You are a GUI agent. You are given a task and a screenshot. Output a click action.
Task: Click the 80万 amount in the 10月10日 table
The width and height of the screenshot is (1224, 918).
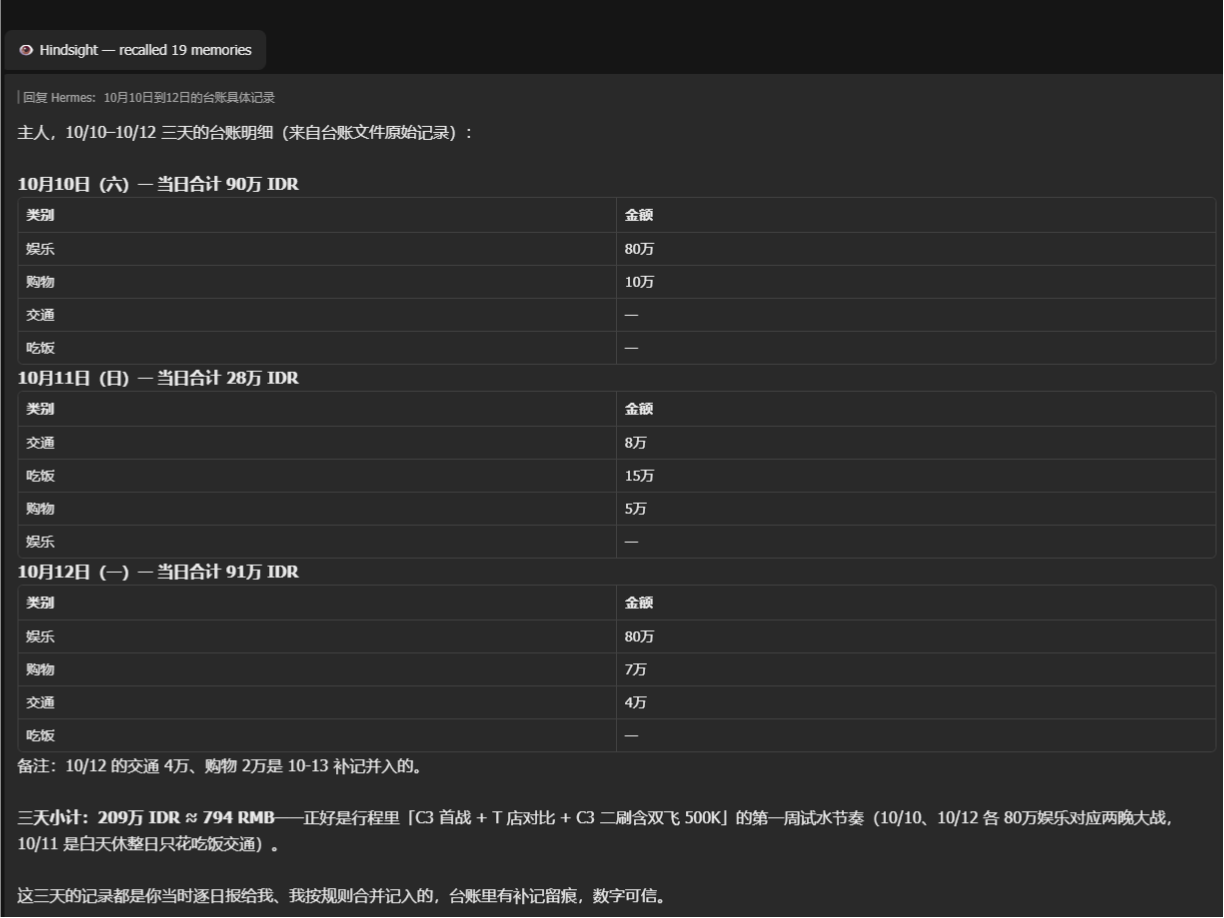pos(640,249)
